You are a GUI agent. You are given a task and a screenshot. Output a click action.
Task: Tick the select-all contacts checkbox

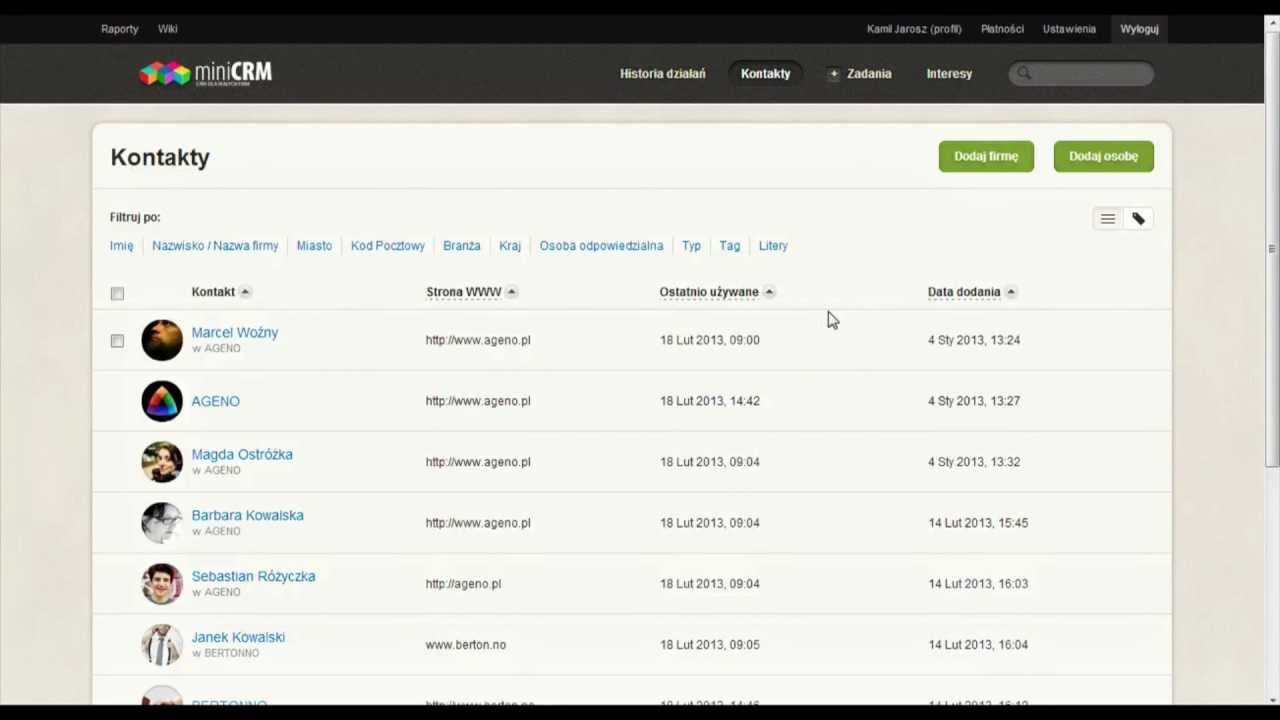117,293
